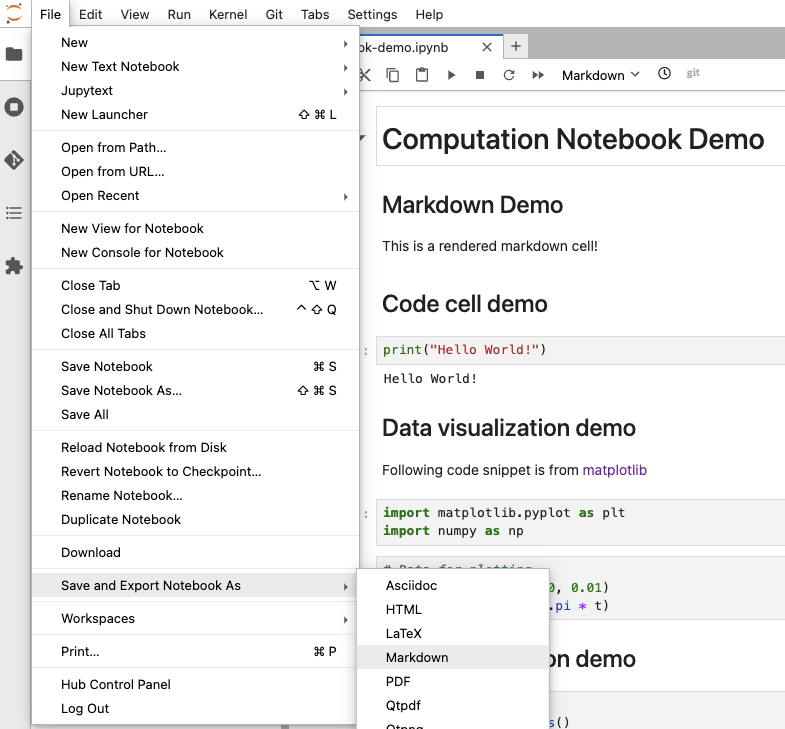Choose New Console for Notebook
This screenshot has height=729, width=785.
[195, 253]
